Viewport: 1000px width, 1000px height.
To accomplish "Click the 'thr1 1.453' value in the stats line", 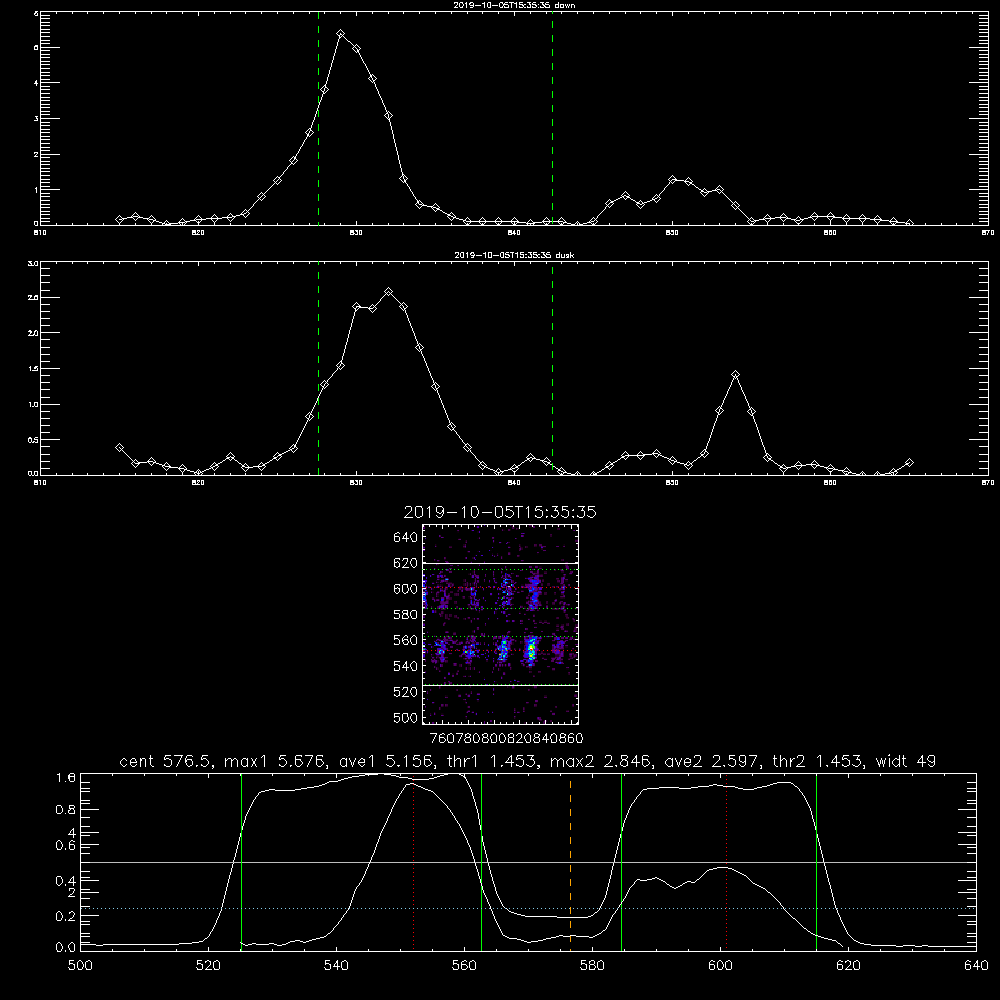I will tap(492, 761).
